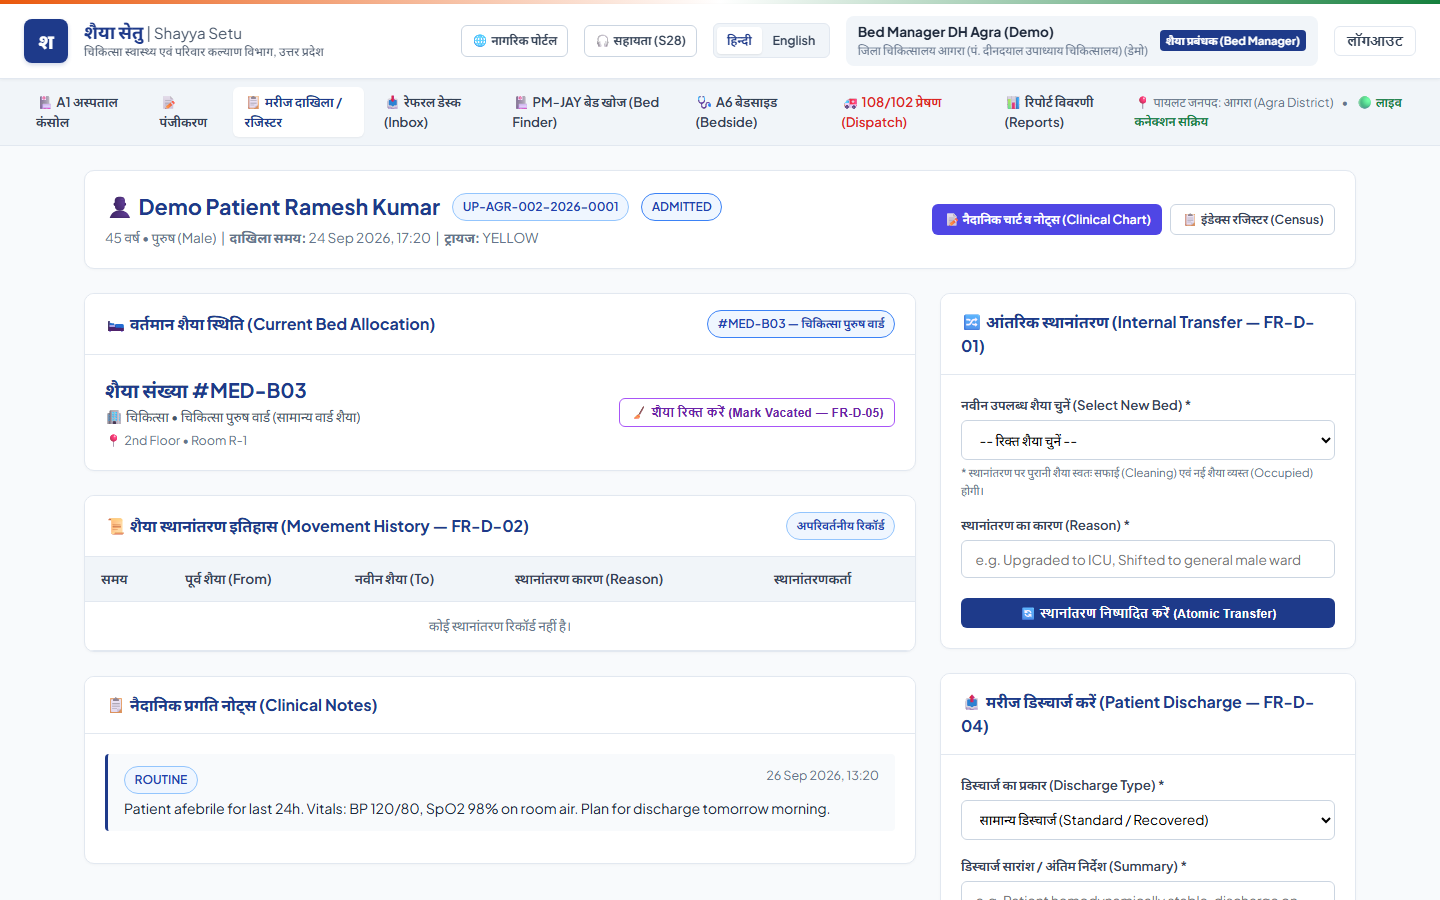Switch language to Hindi
Image resolution: width=1440 pixels, height=900 pixels.
[739, 41]
